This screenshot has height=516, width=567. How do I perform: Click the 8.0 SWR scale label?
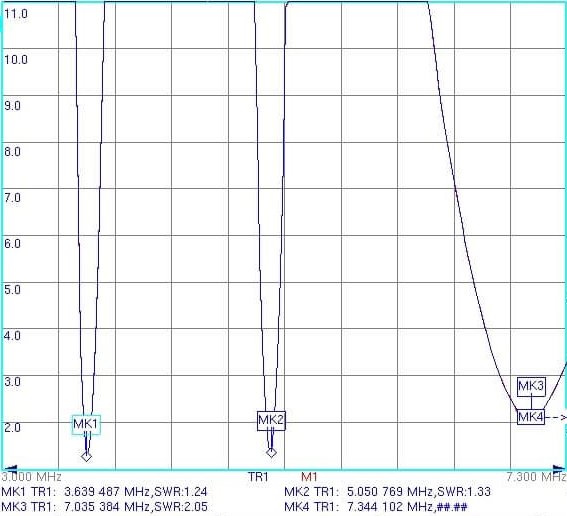[12, 152]
